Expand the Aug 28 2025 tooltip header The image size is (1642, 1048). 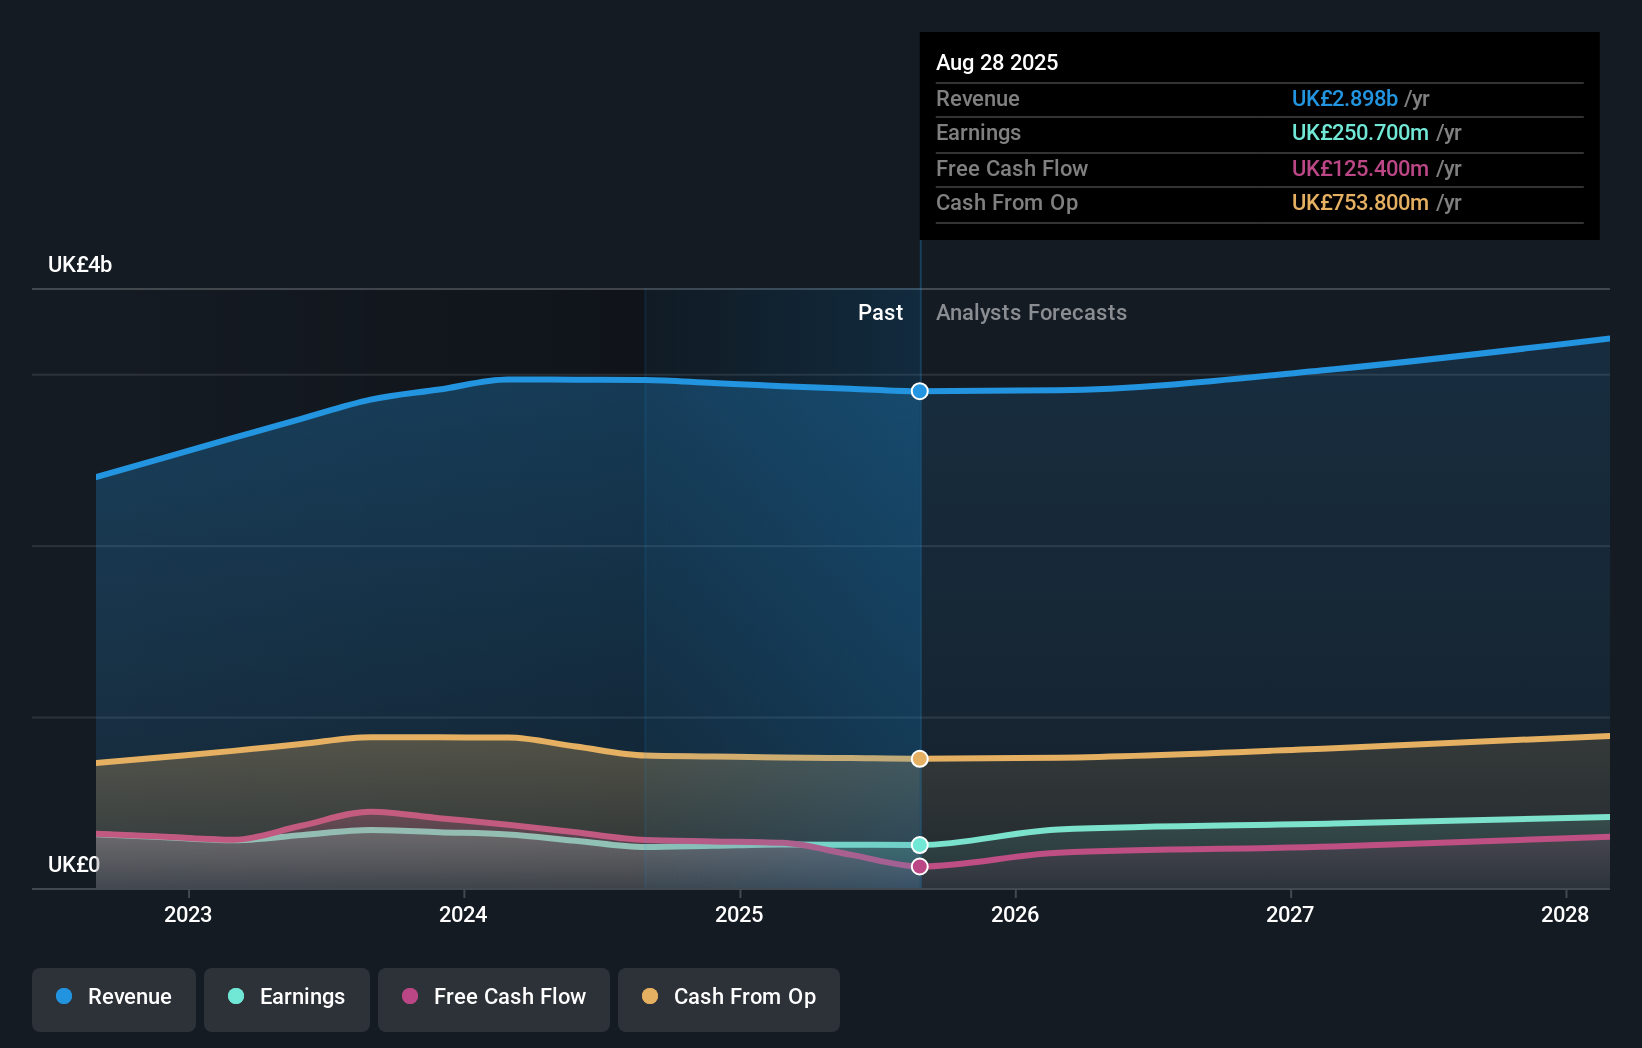[x=997, y=62]
